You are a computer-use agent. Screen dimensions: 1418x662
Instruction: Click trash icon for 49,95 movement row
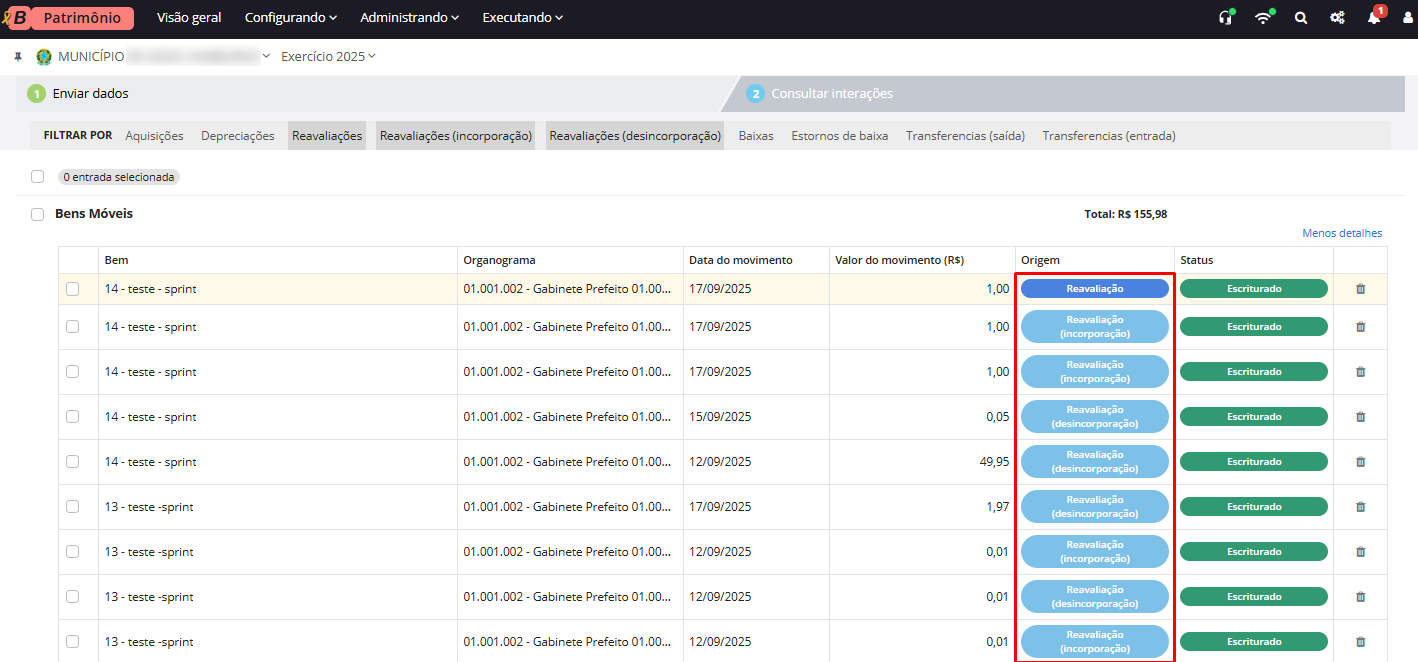1360,462
